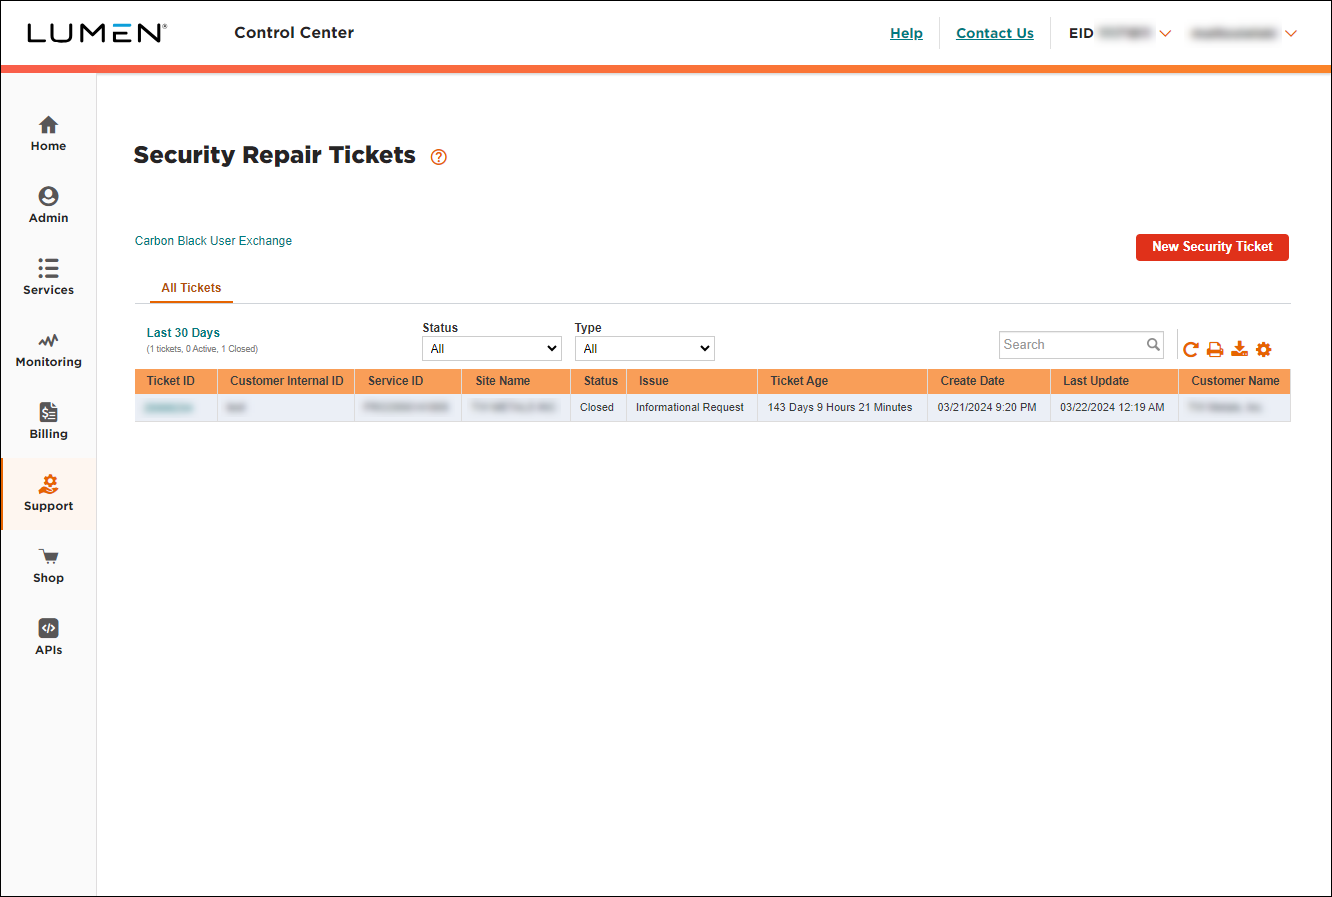Open the Type filter dropdown
This screenshot has width=1332, height=897.
click(x=644, y=348)
